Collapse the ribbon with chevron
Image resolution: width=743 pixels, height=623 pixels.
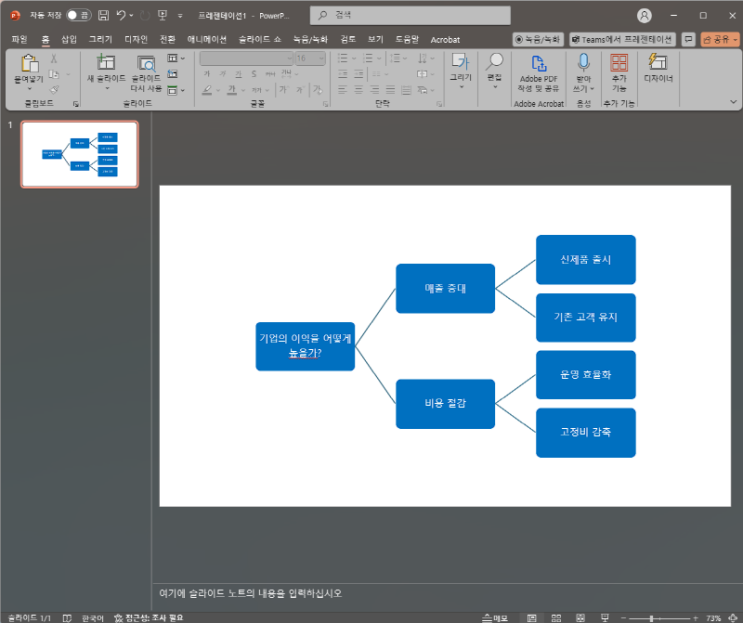(733, 102)
